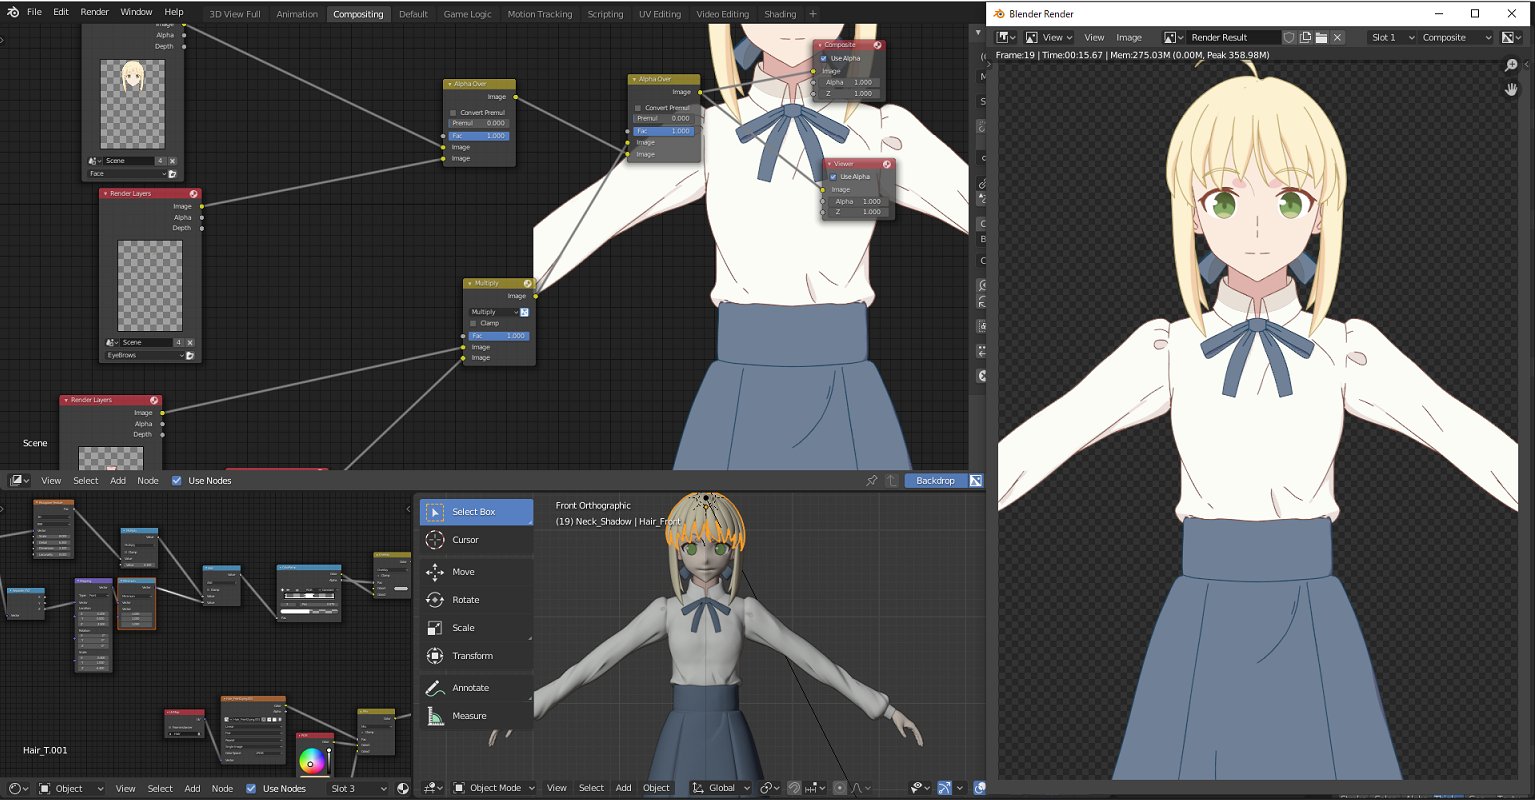The height and width of the screenshot is (800, 1535).
Task: Click the pin icon in the compositor header
Action: click(871, 481)
